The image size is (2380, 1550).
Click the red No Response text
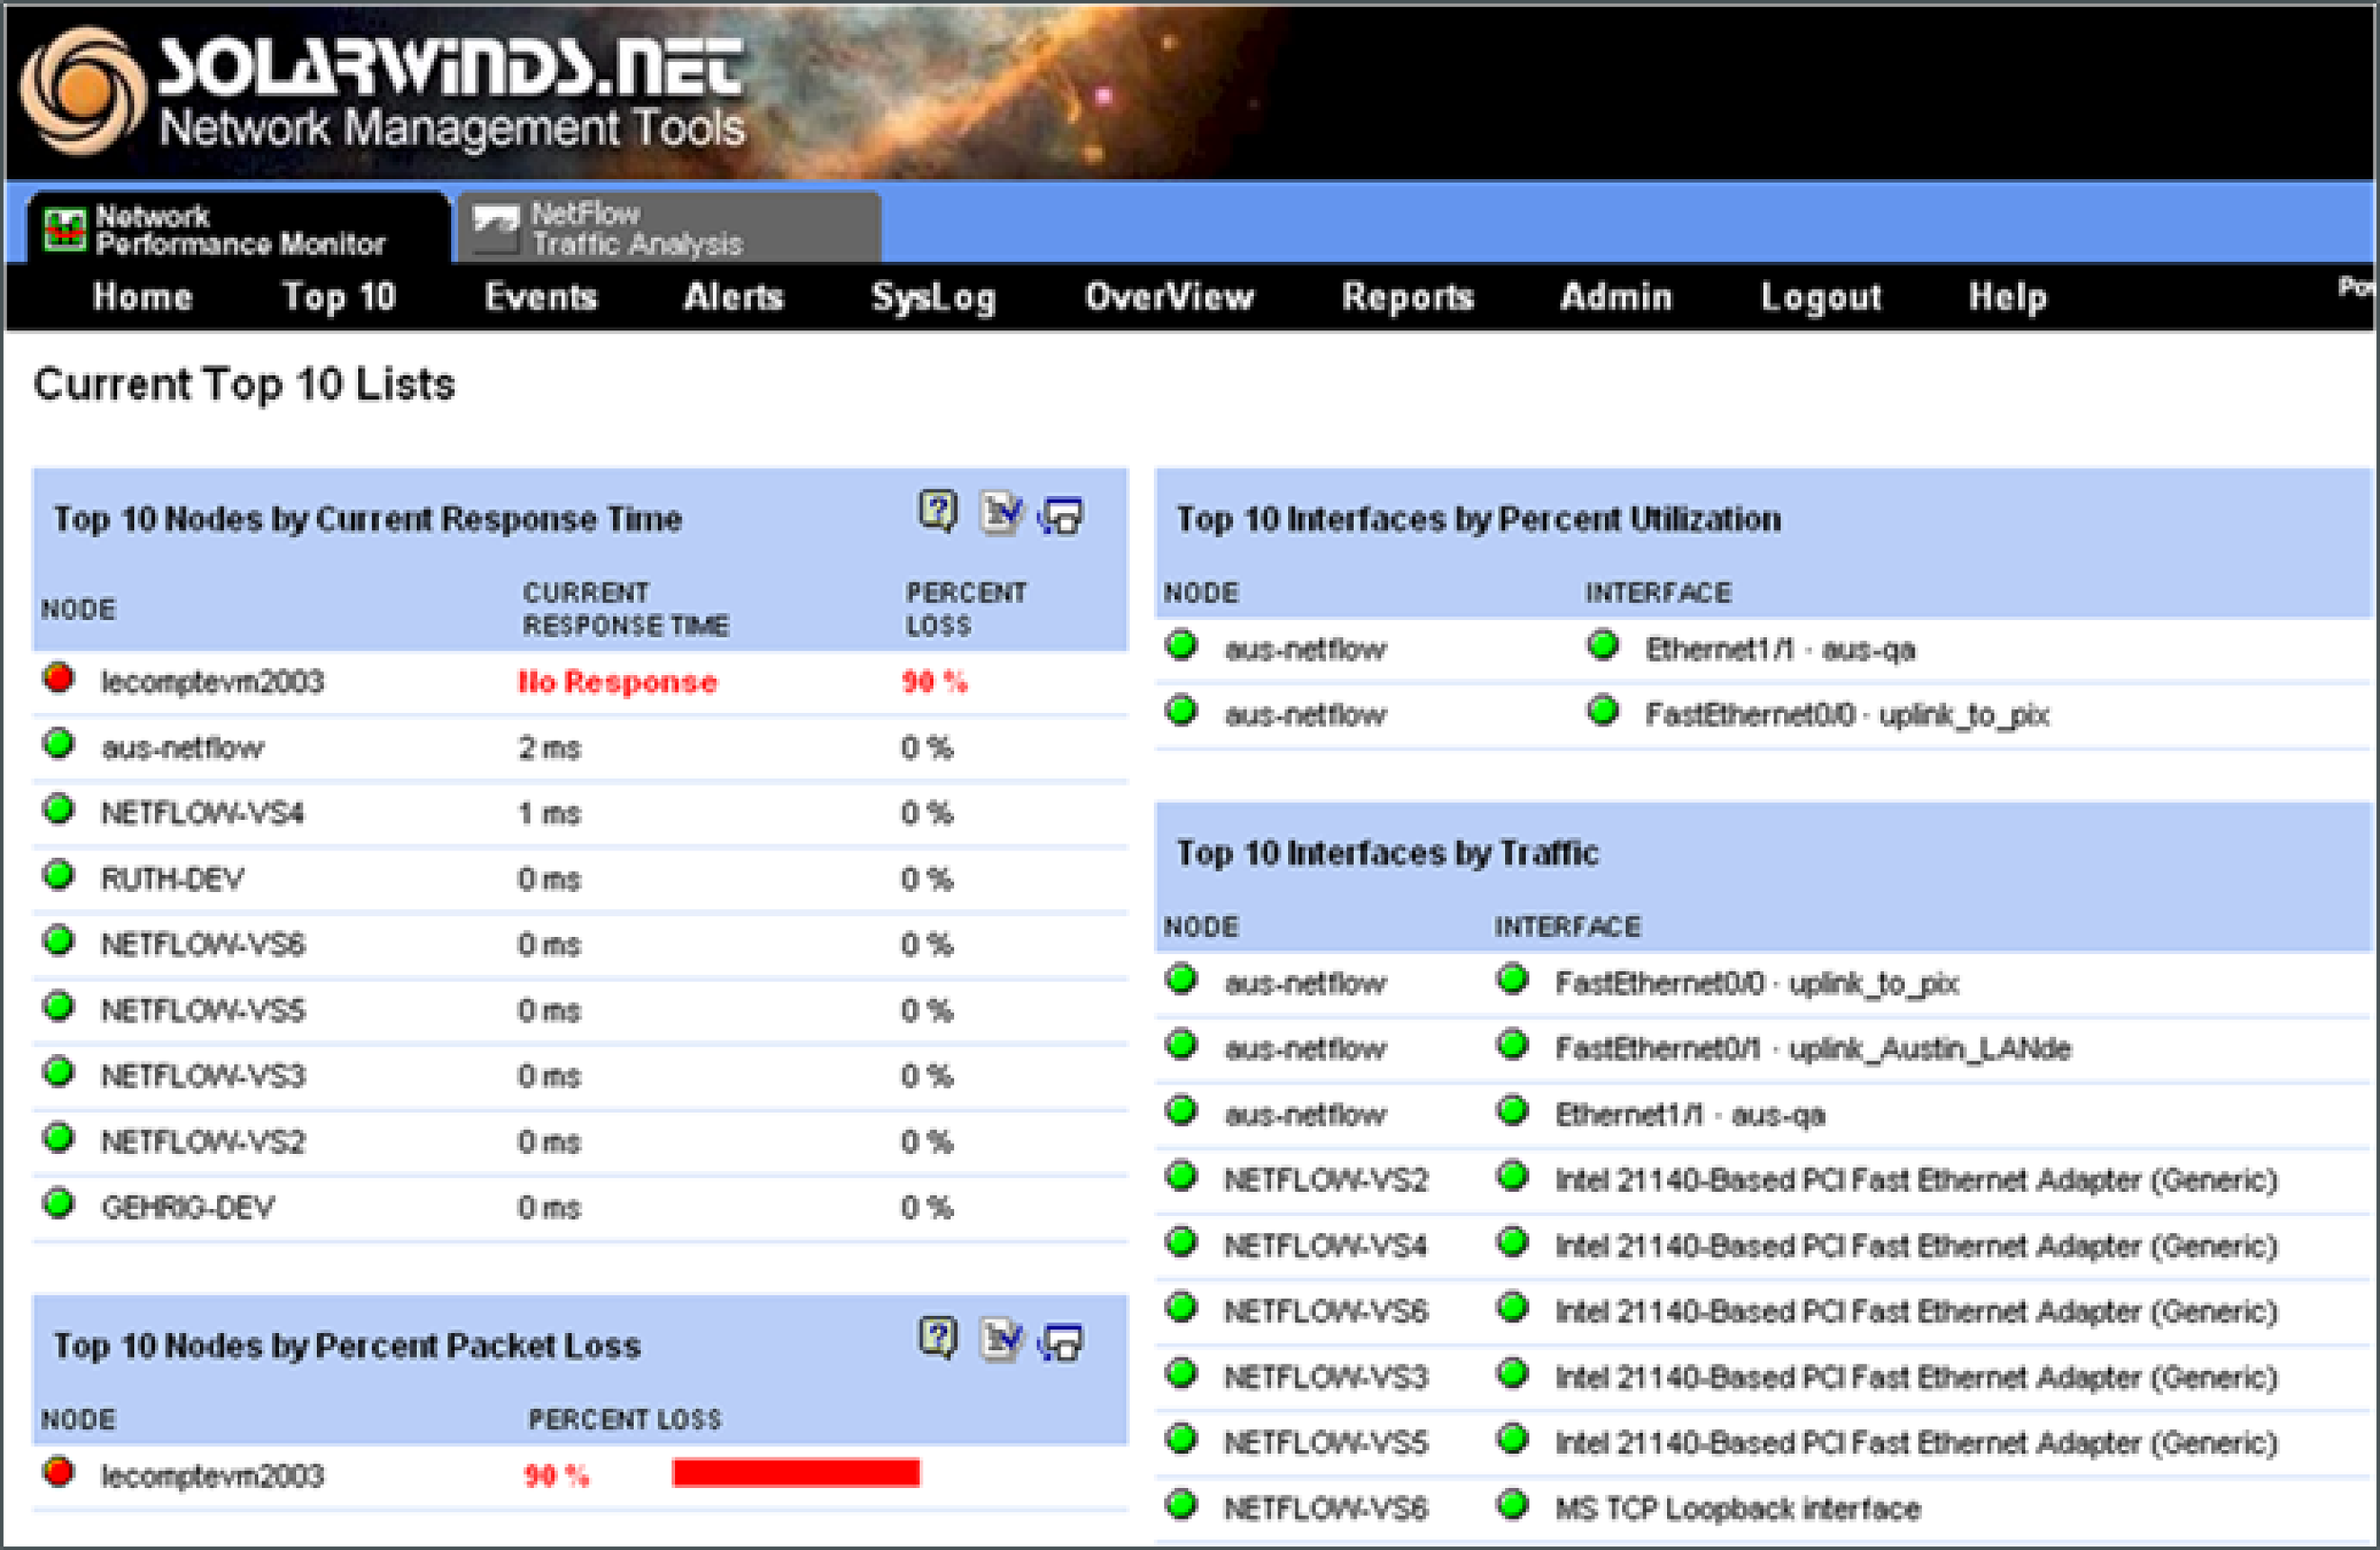point(617,682)
